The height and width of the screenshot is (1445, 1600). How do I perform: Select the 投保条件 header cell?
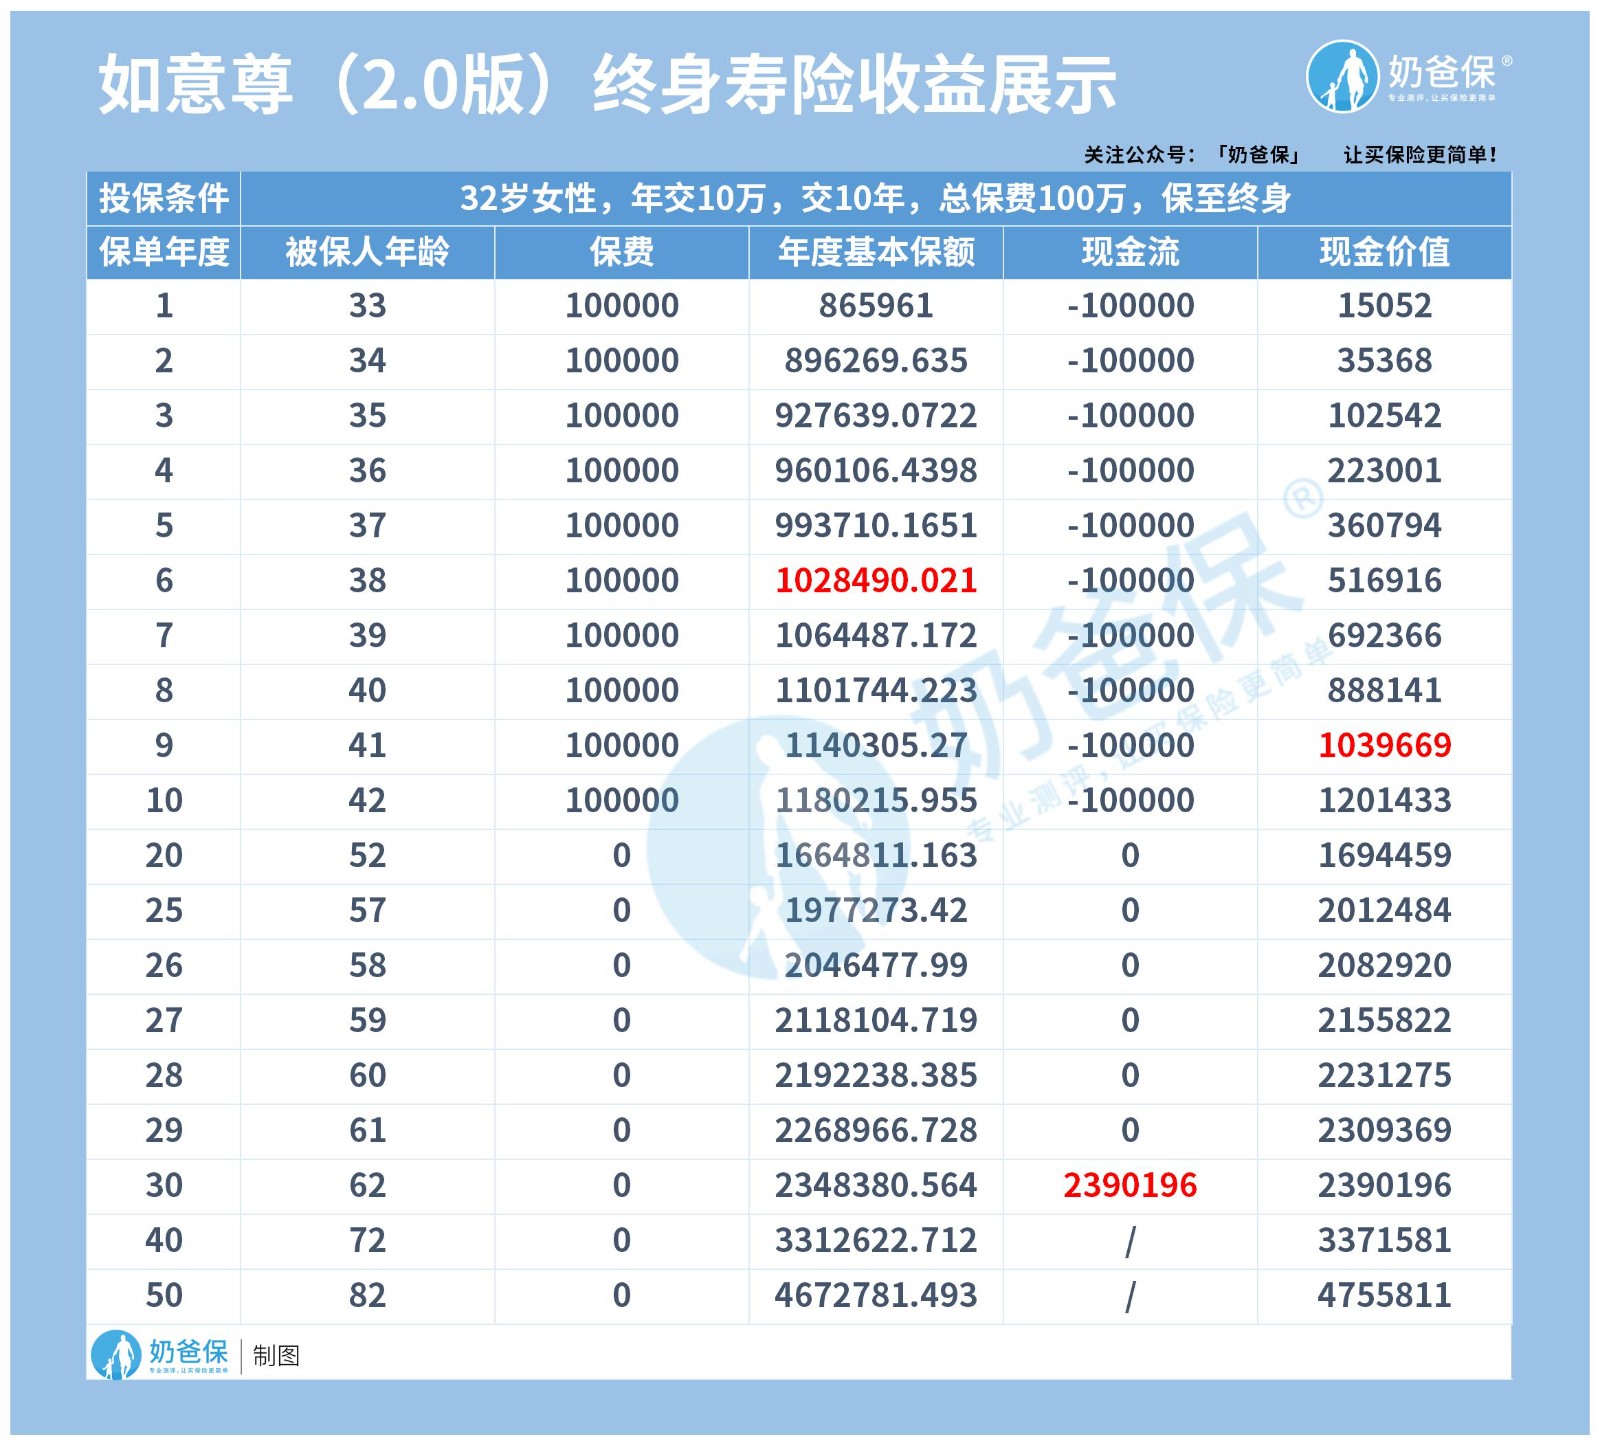pos(164,198)
